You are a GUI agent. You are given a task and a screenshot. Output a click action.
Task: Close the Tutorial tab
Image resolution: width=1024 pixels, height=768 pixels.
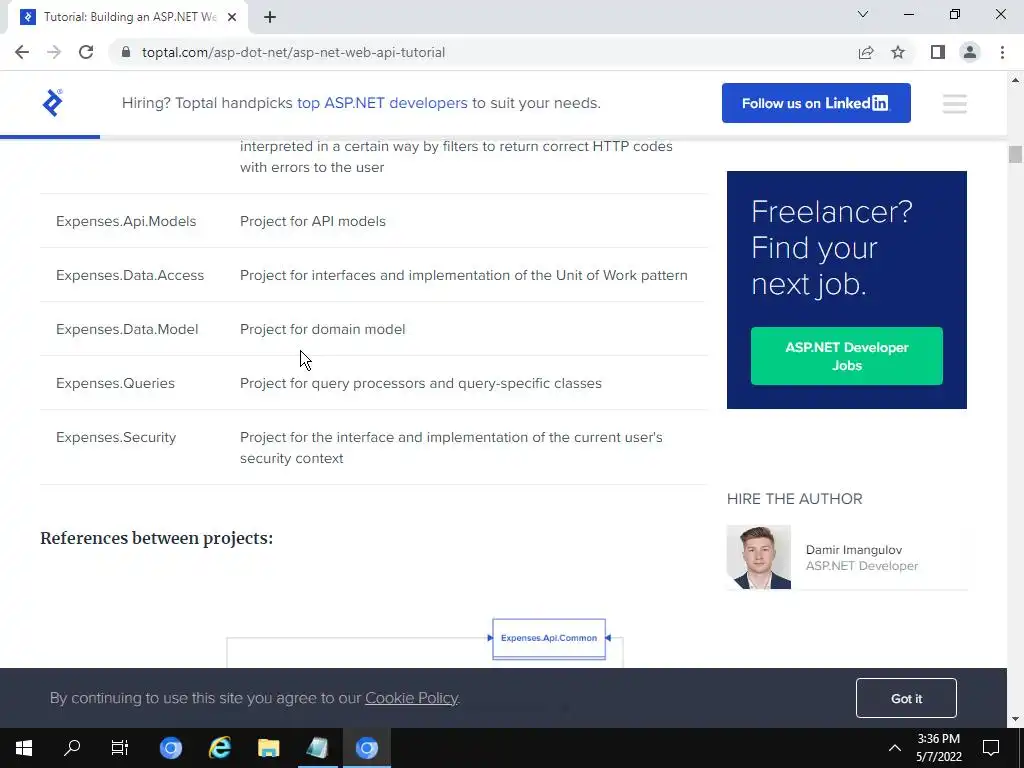[x=232, y=17]
